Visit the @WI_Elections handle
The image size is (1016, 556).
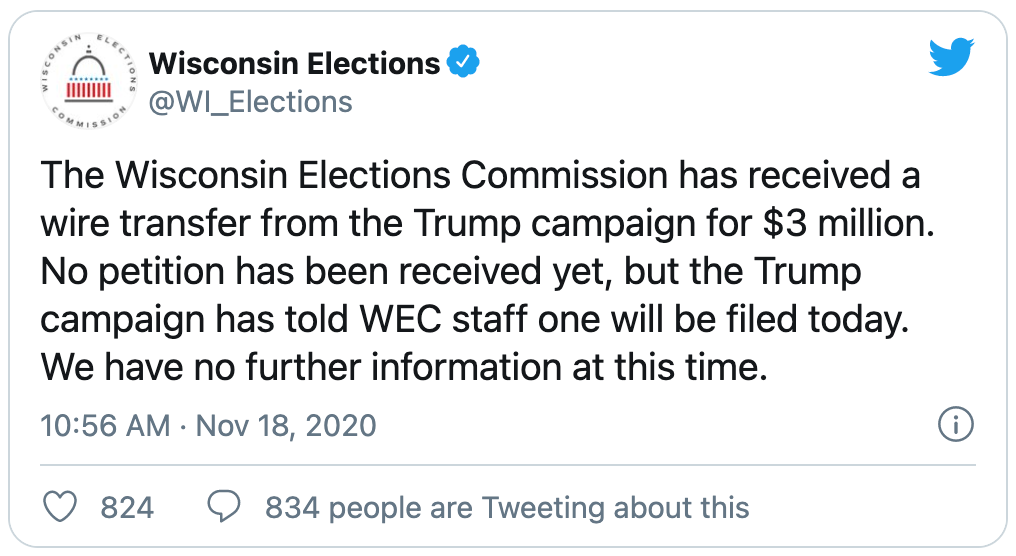[251, 102]
